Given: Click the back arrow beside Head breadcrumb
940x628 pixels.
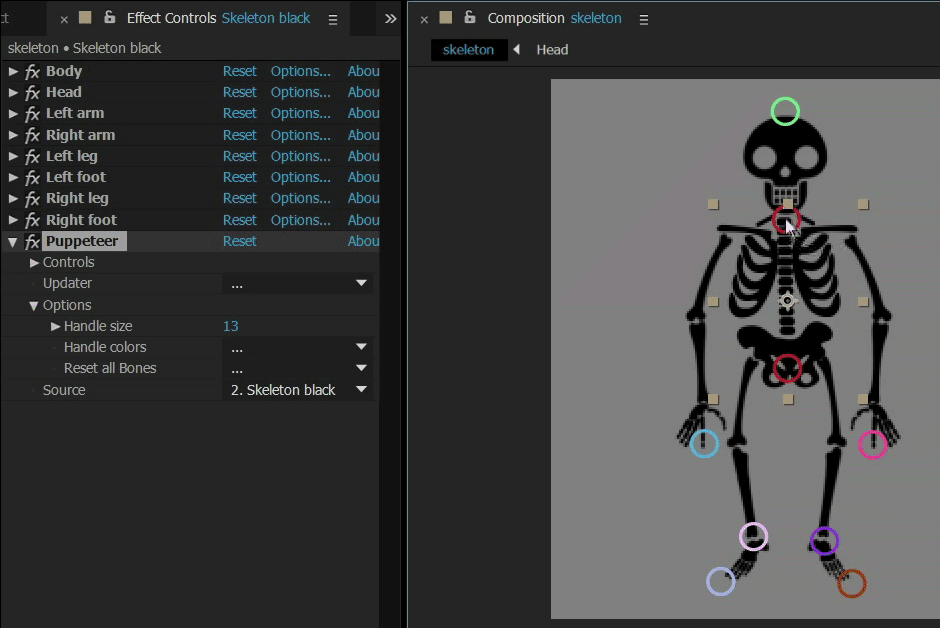Looking at the screenshot, I should pyautogui.click(x=516, y=49).
